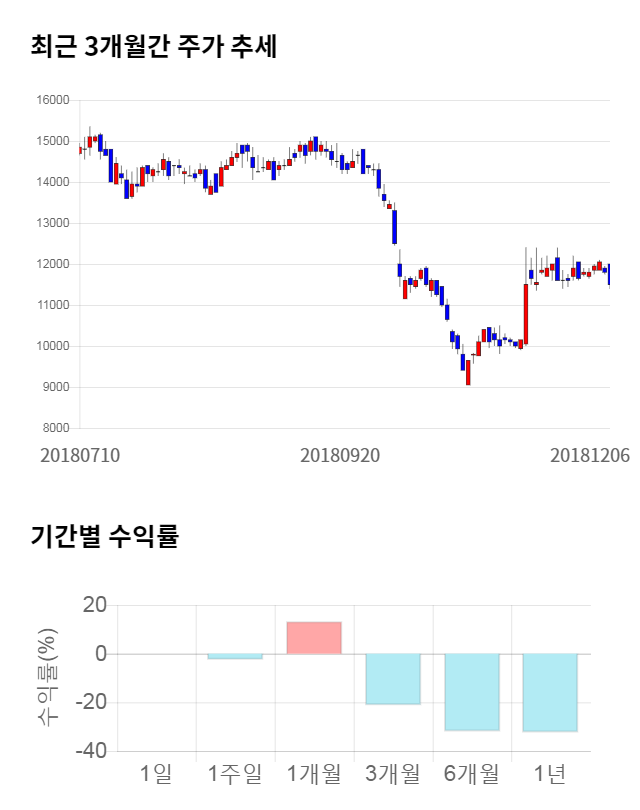Click the tall red candlestick rising past 11000

tap(525, 314)
